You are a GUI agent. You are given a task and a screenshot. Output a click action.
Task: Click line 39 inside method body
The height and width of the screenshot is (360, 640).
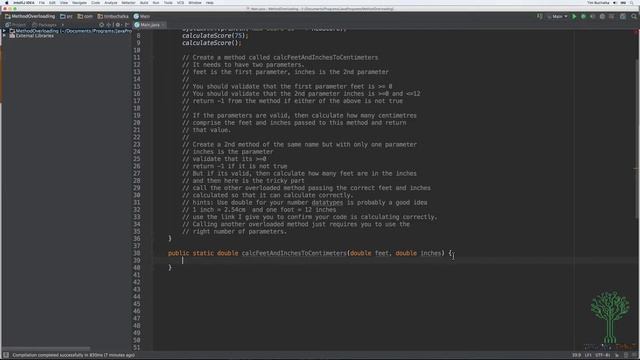(x=396, y=260)
